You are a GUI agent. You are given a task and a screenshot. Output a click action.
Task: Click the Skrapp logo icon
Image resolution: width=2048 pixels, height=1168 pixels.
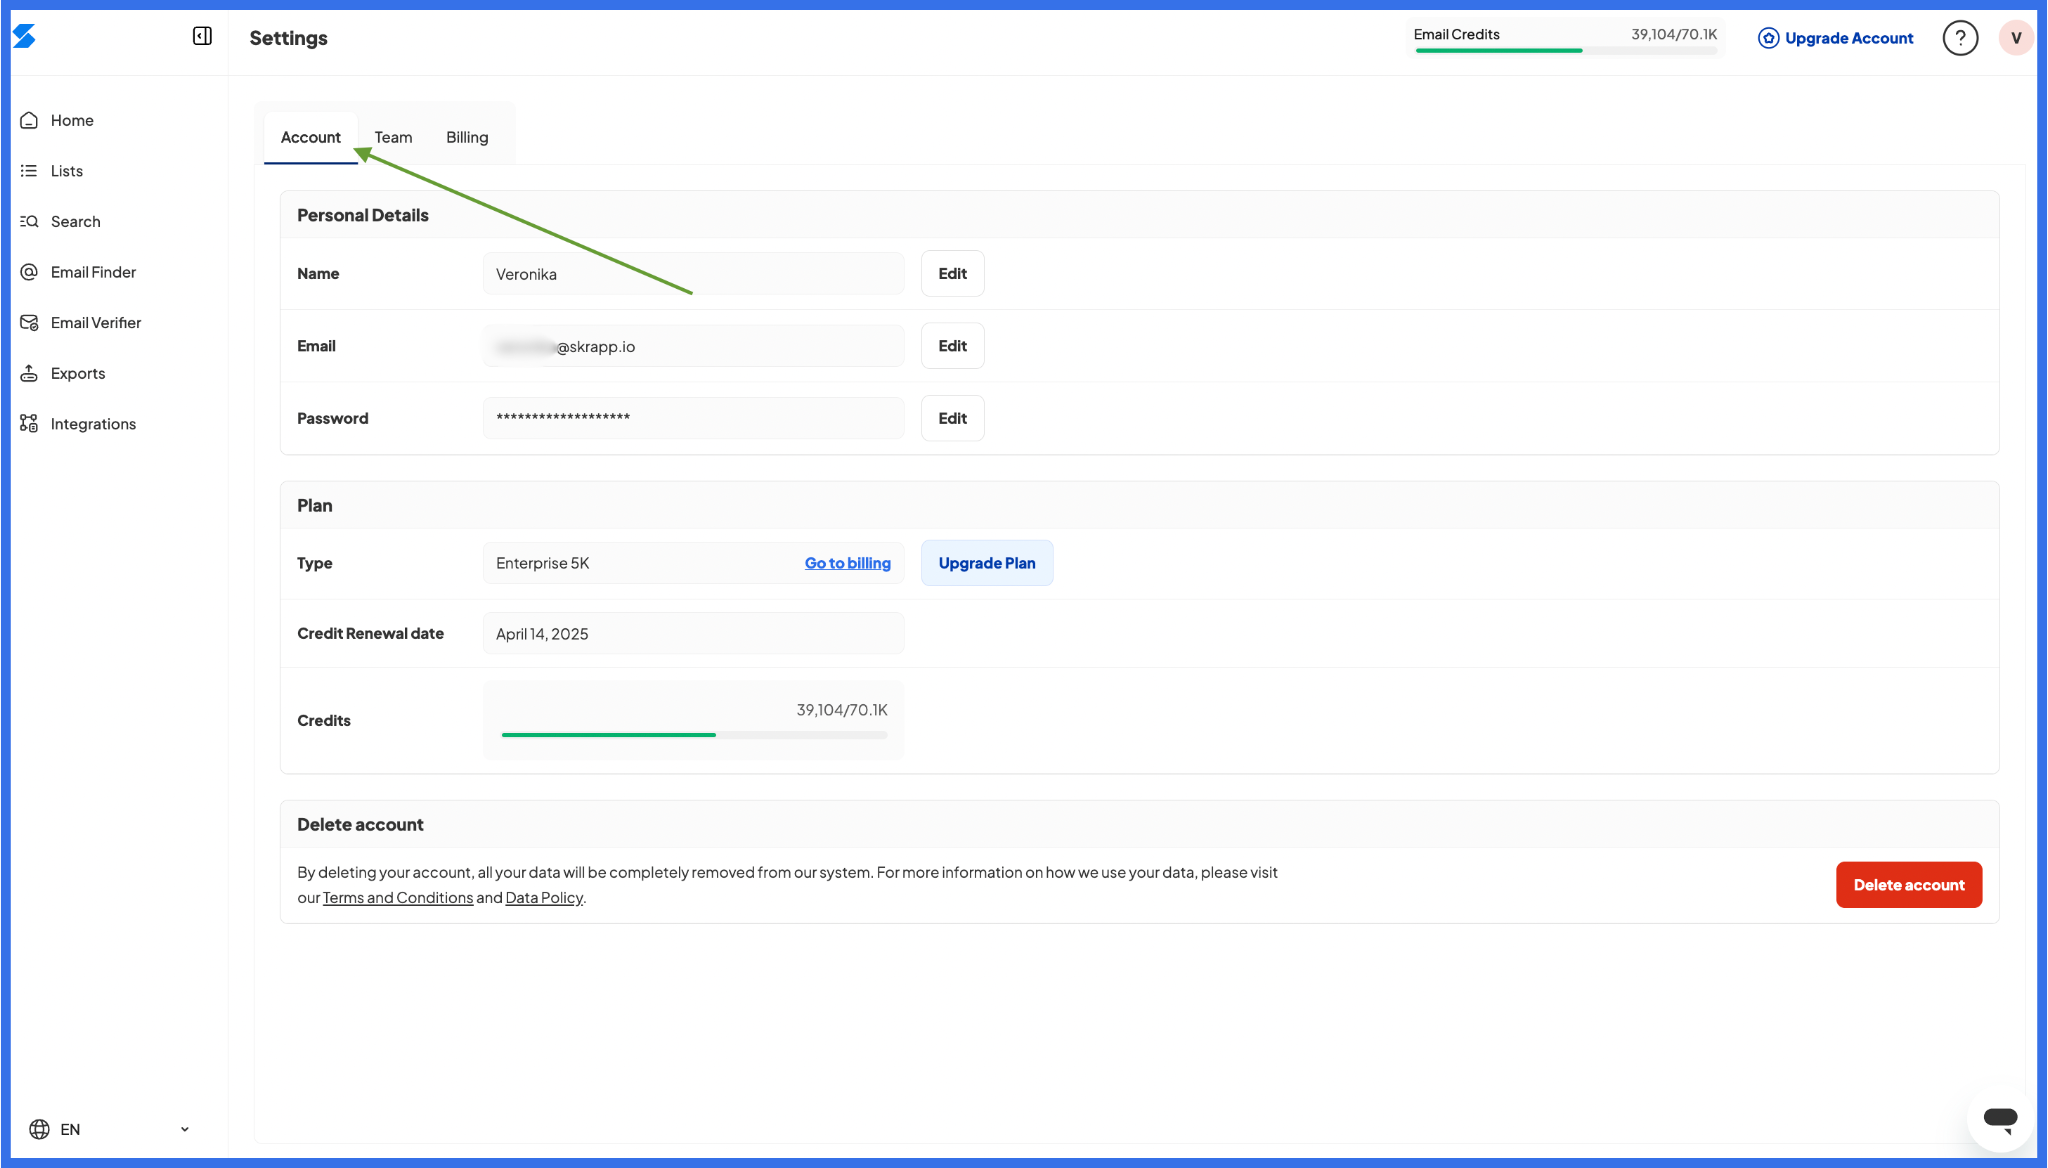click(24, 36)
